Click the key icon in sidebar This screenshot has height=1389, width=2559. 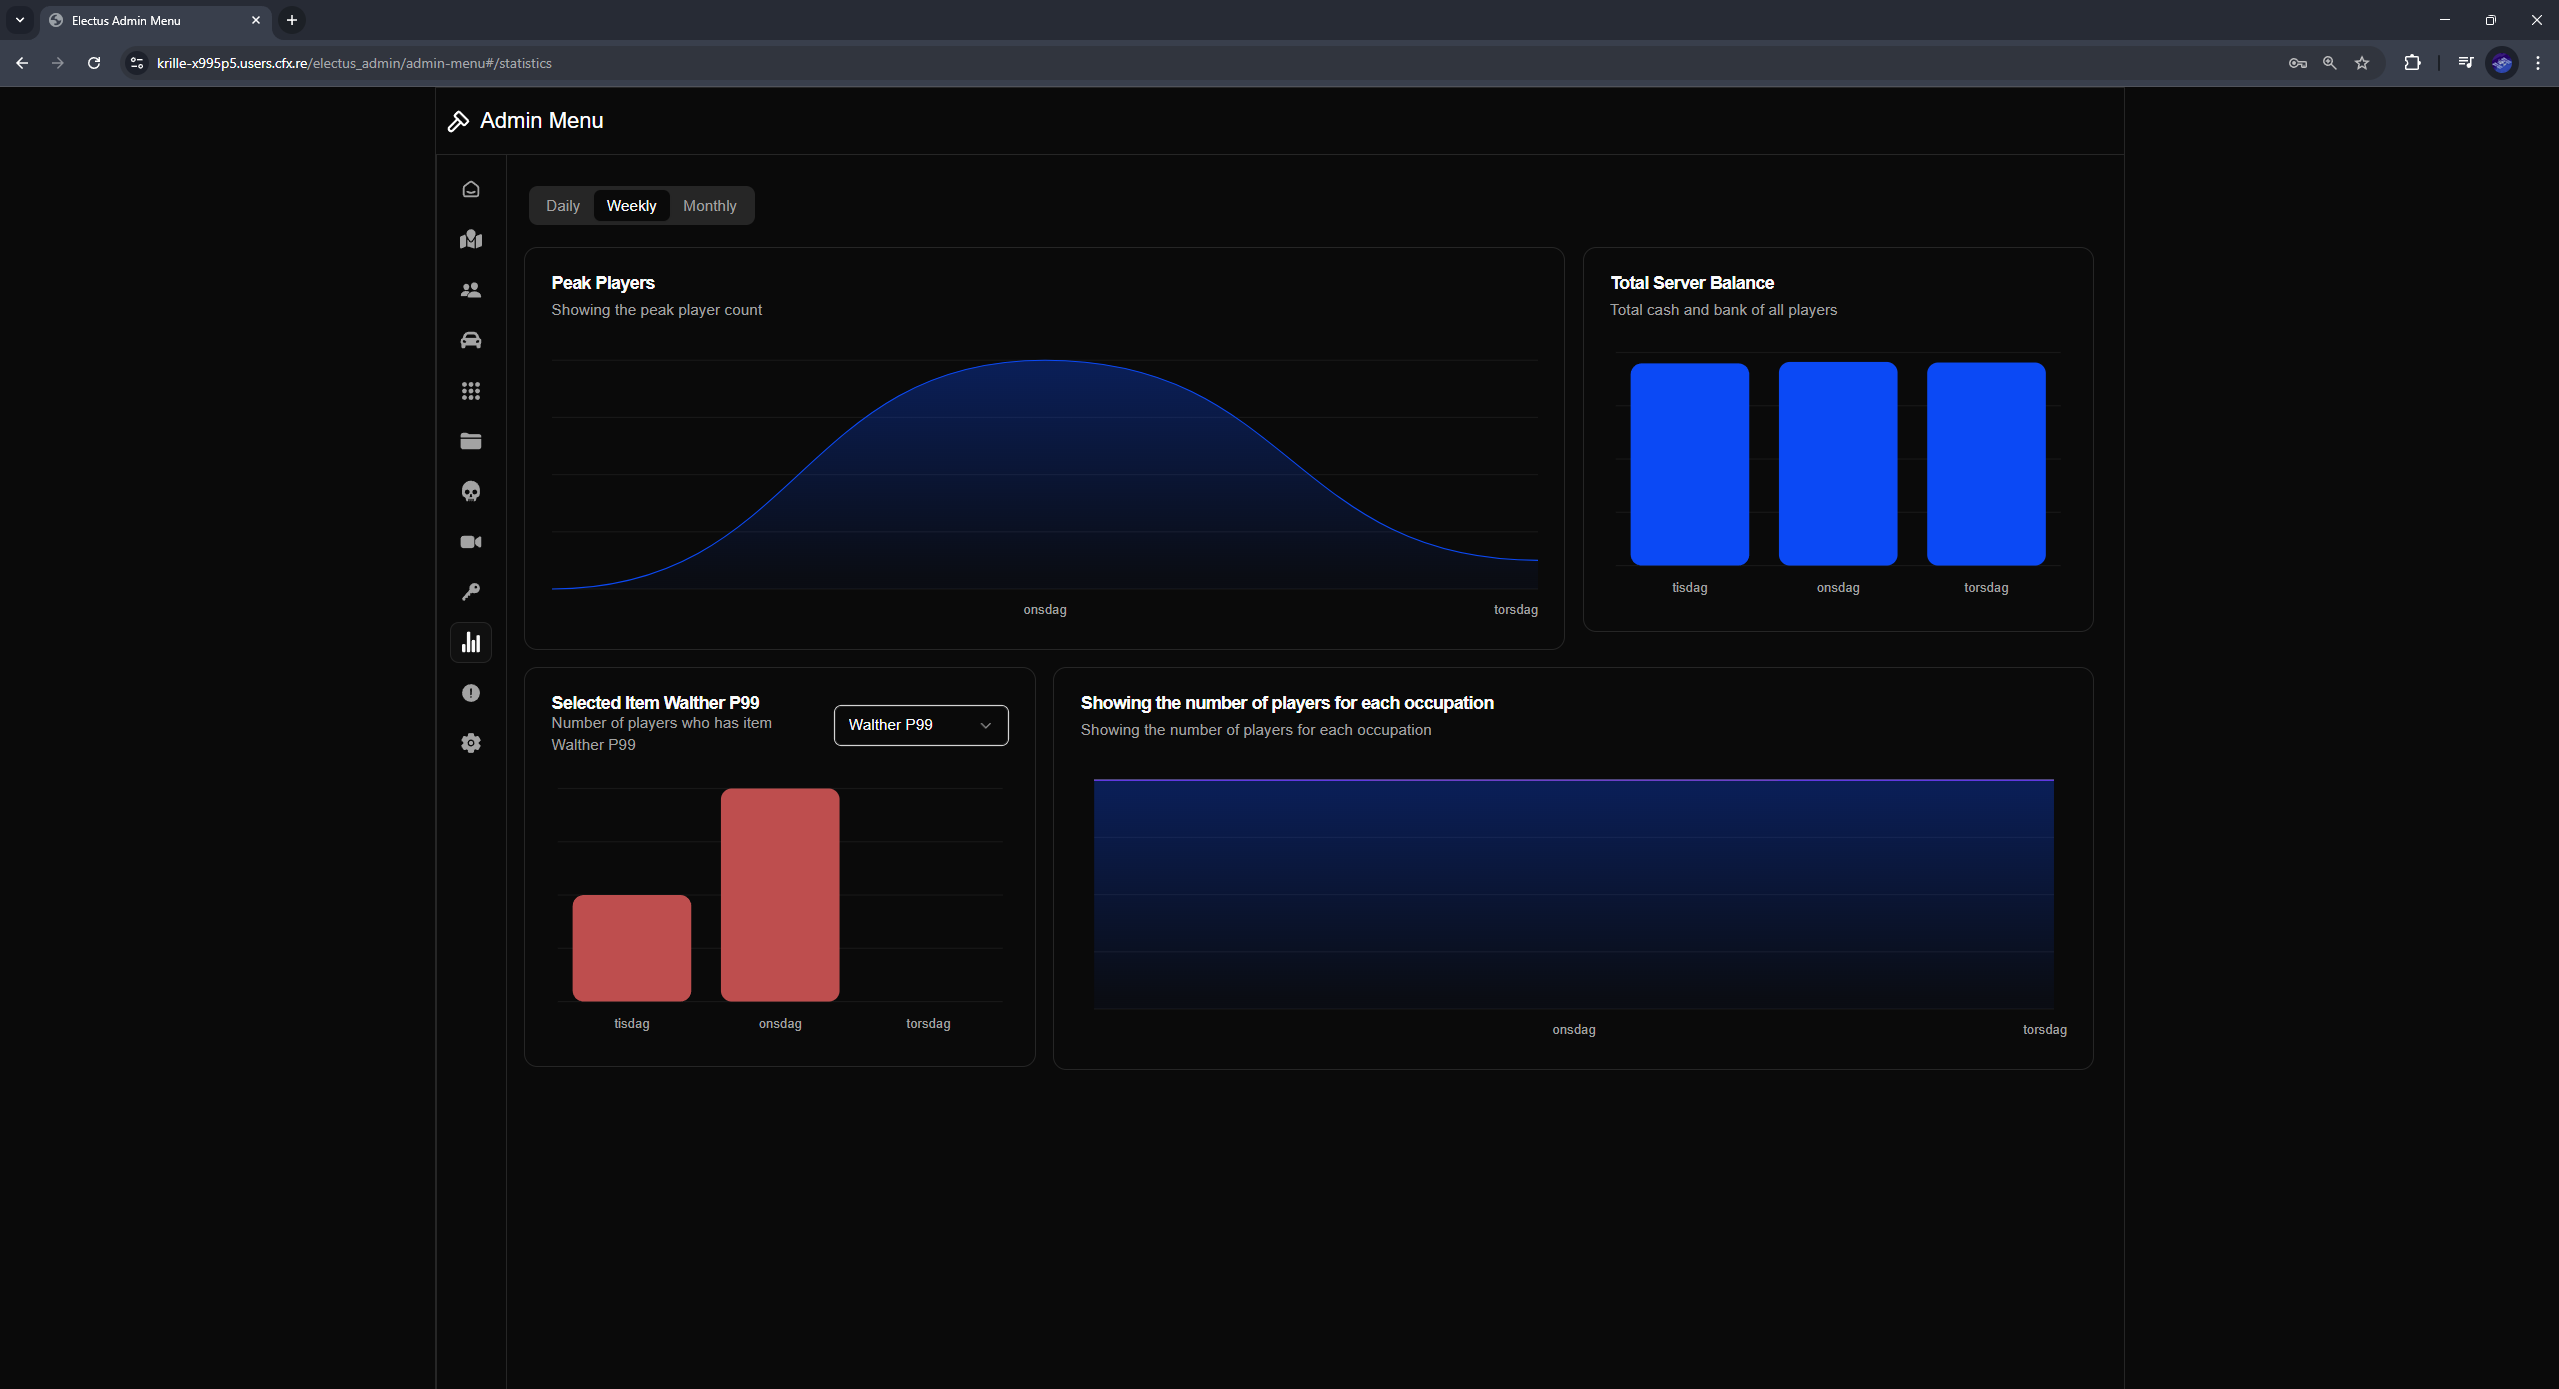click(471, 592)
